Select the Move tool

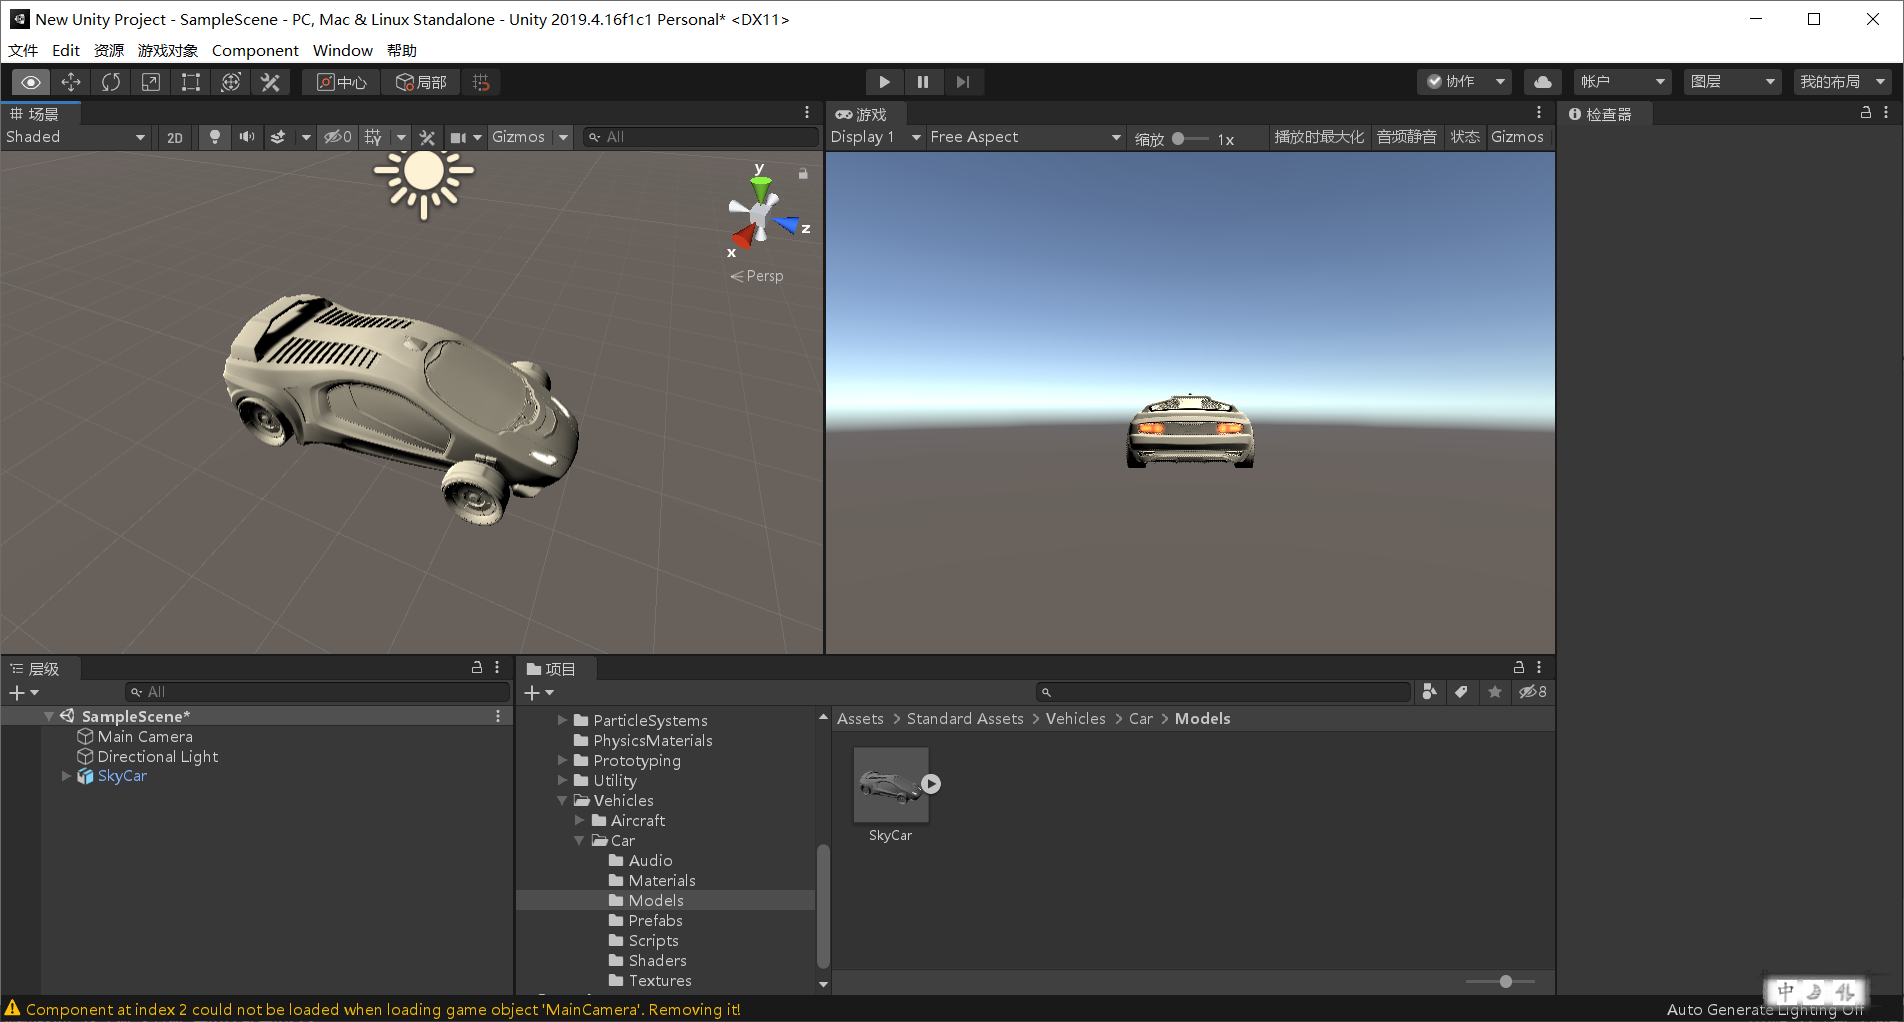tap(71, 82)
